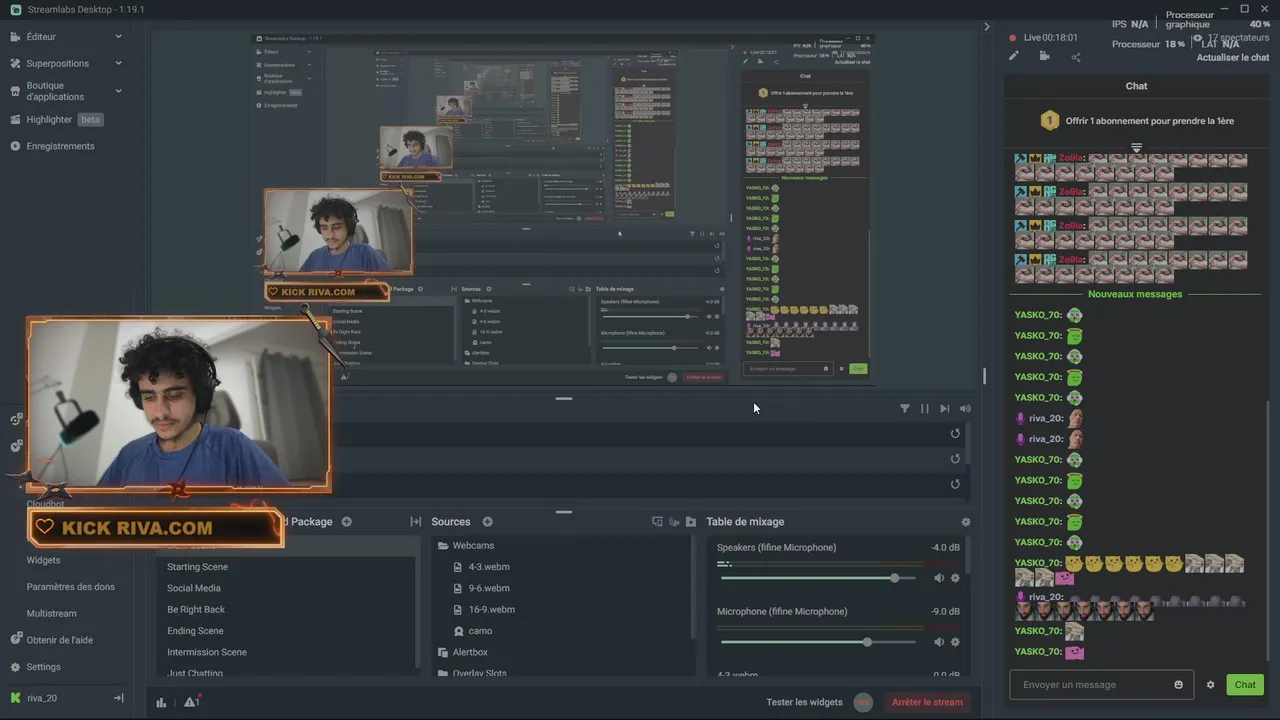Log out using the arrow next to riva_20
Viewport: 1280px width, 720px height.
coord(118,698)
